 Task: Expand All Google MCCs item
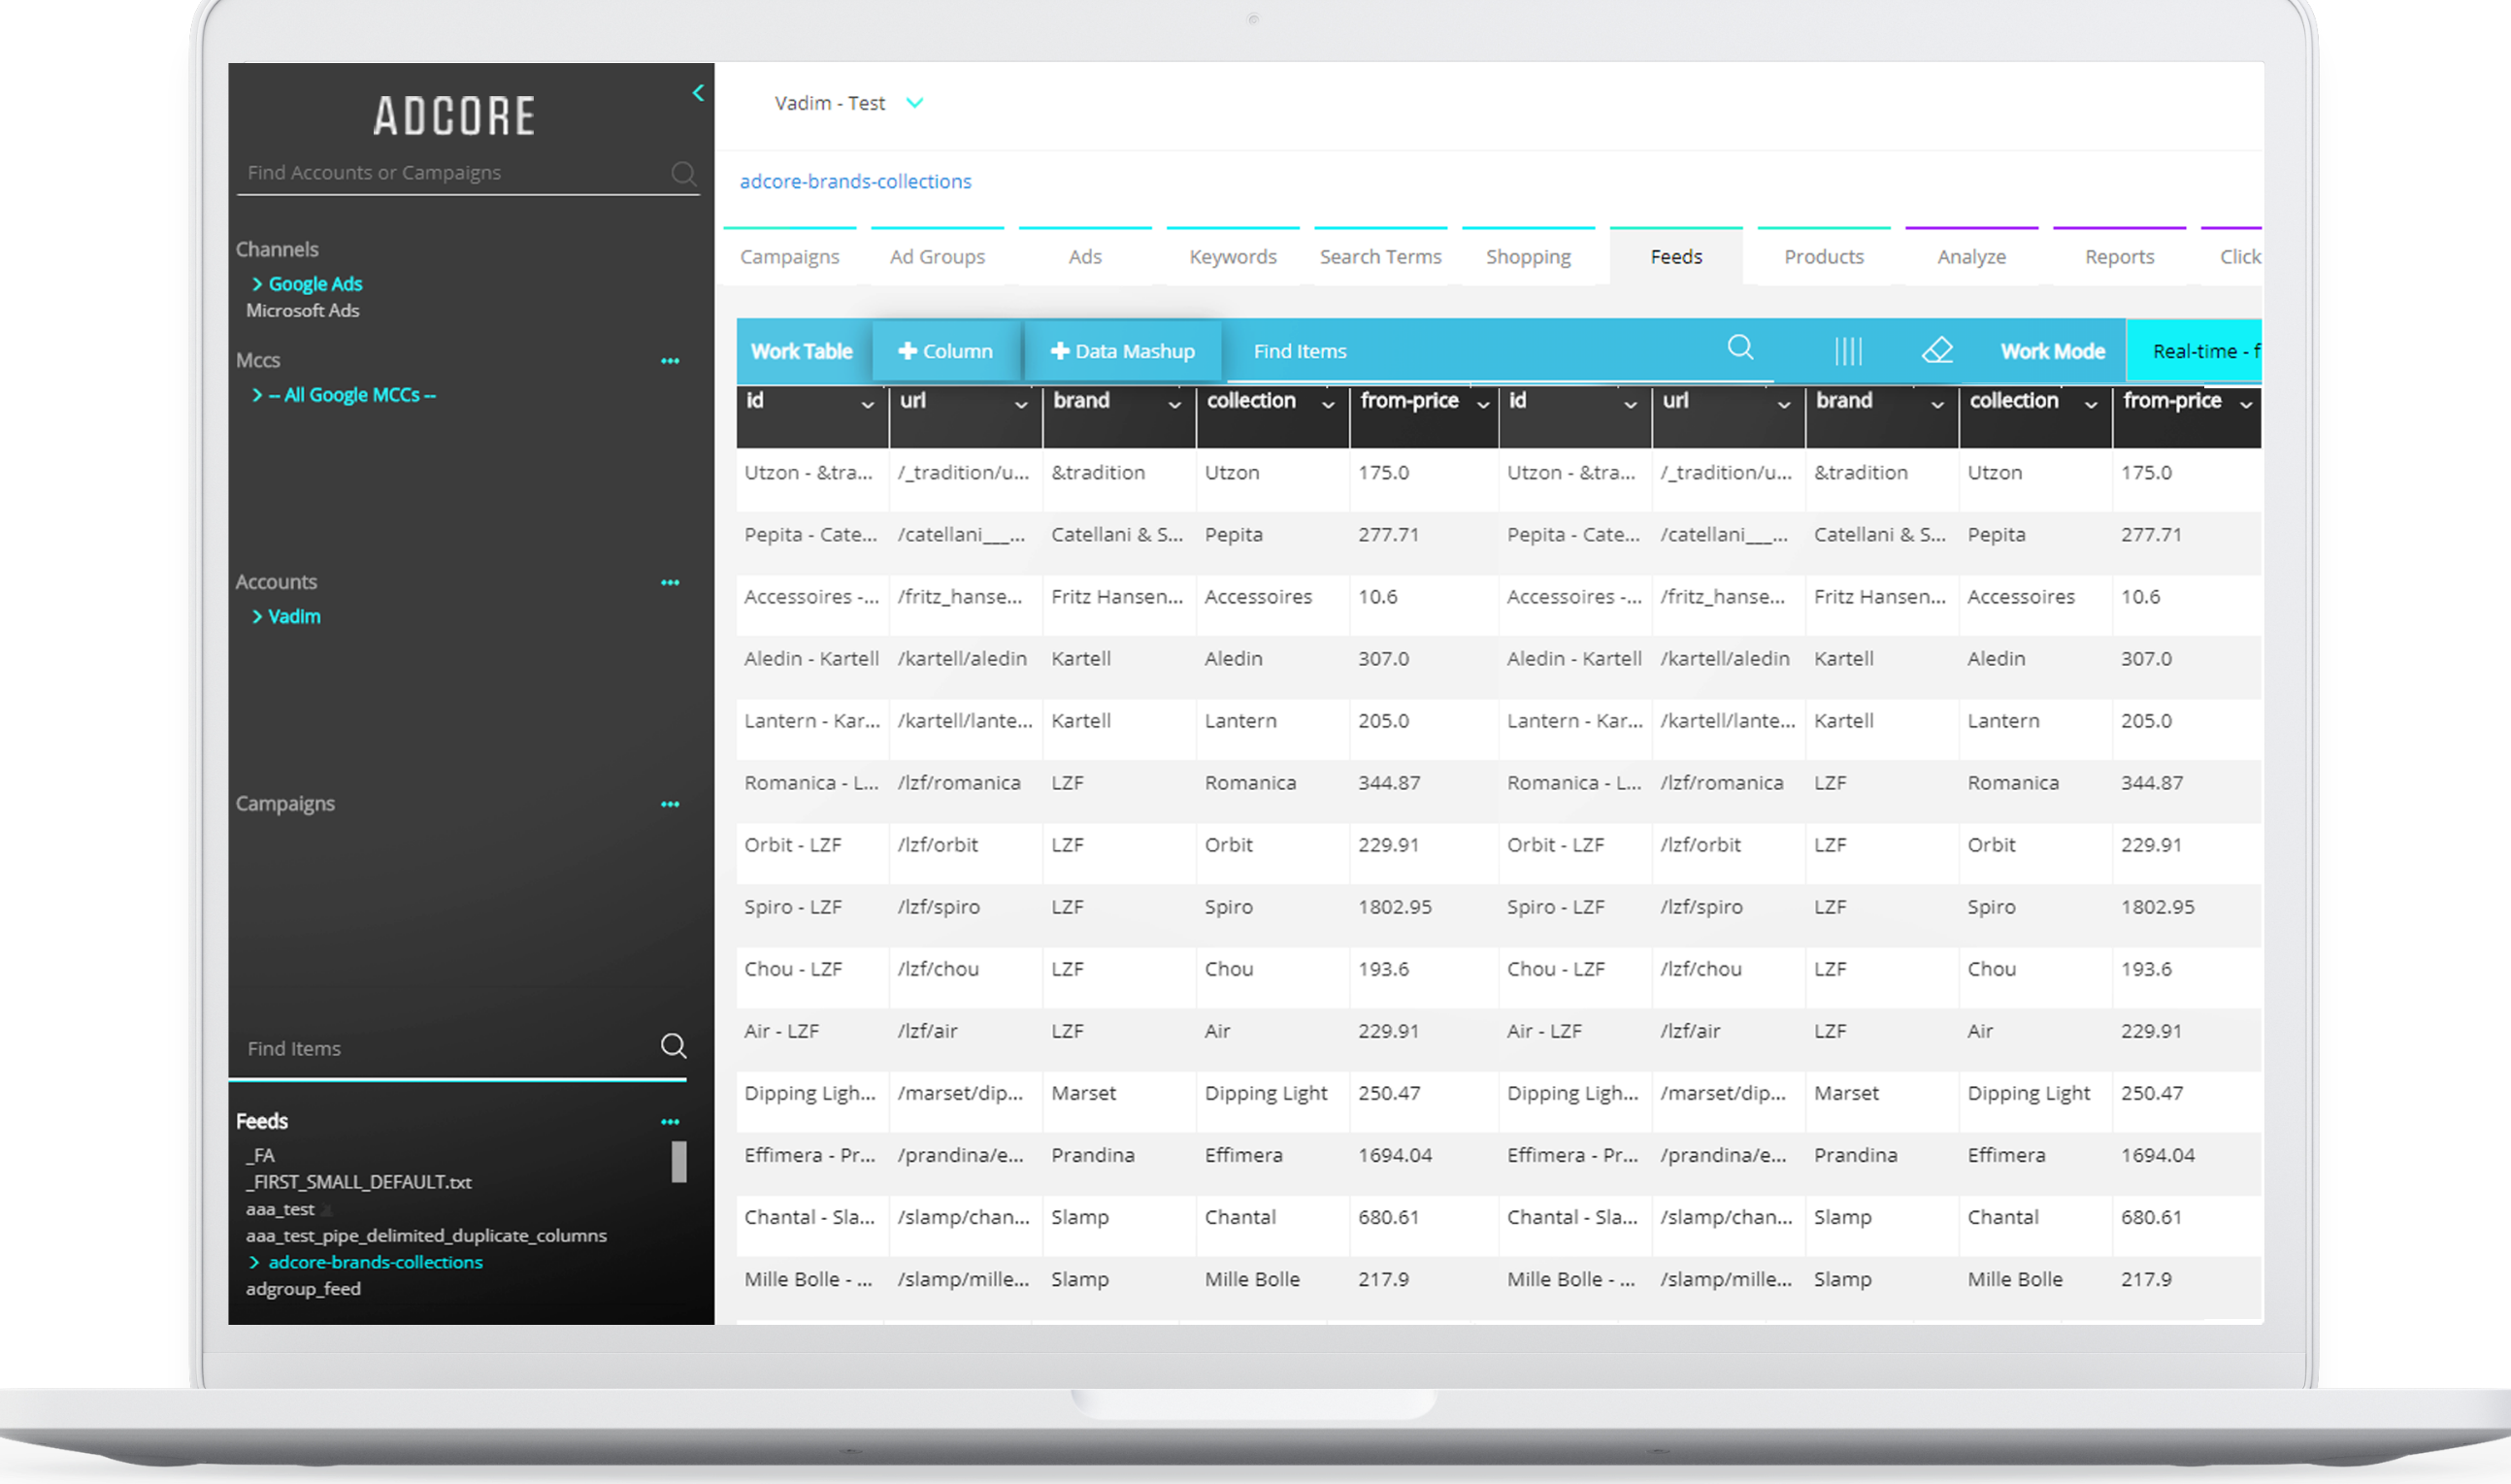pyautogui.click(x=351, y=395)
